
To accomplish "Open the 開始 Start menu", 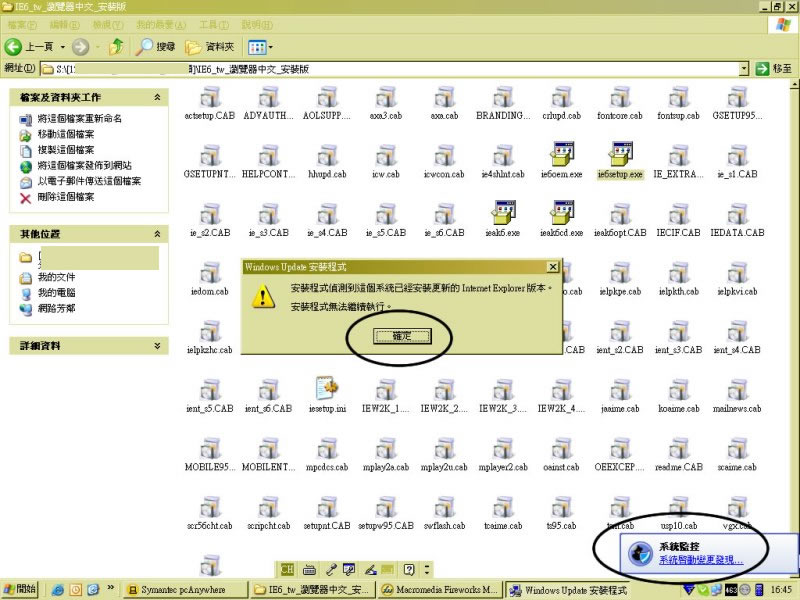I will coord(20,589).
